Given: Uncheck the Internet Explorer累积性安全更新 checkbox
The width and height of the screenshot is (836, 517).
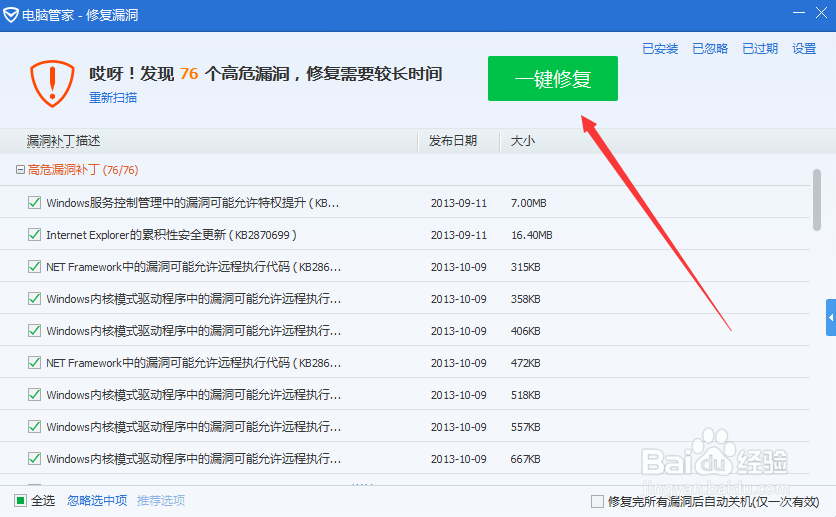Looking at the screenshot, I should [34, 235].
